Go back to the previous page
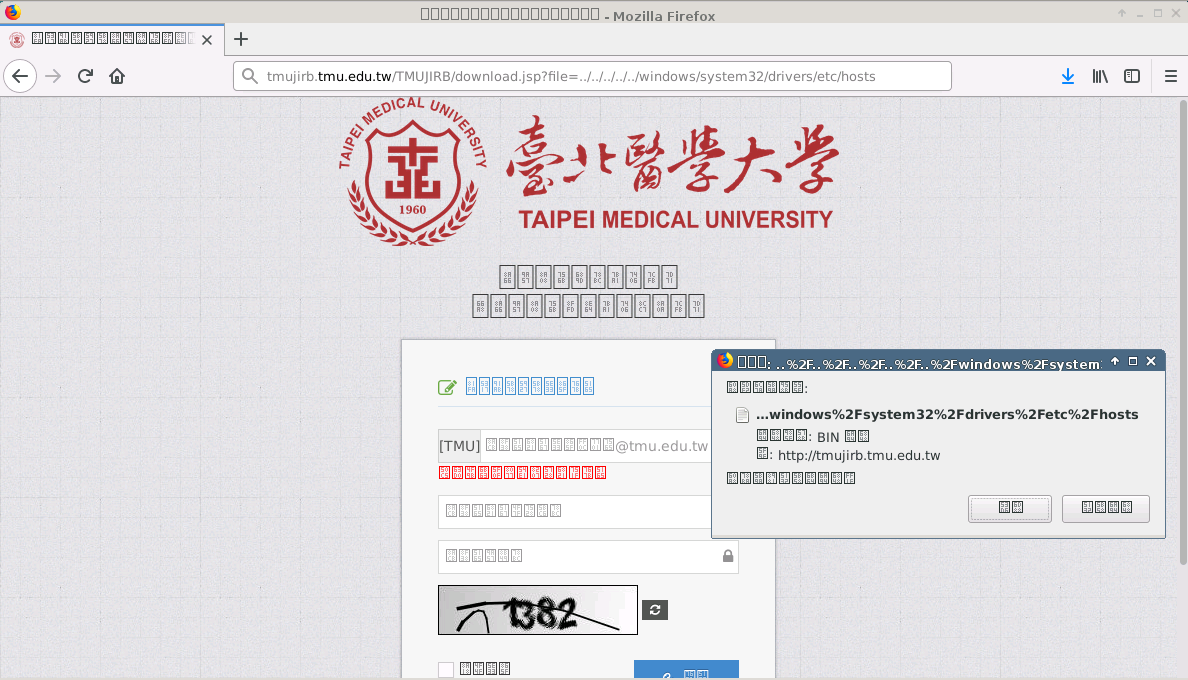 point(20,76)
